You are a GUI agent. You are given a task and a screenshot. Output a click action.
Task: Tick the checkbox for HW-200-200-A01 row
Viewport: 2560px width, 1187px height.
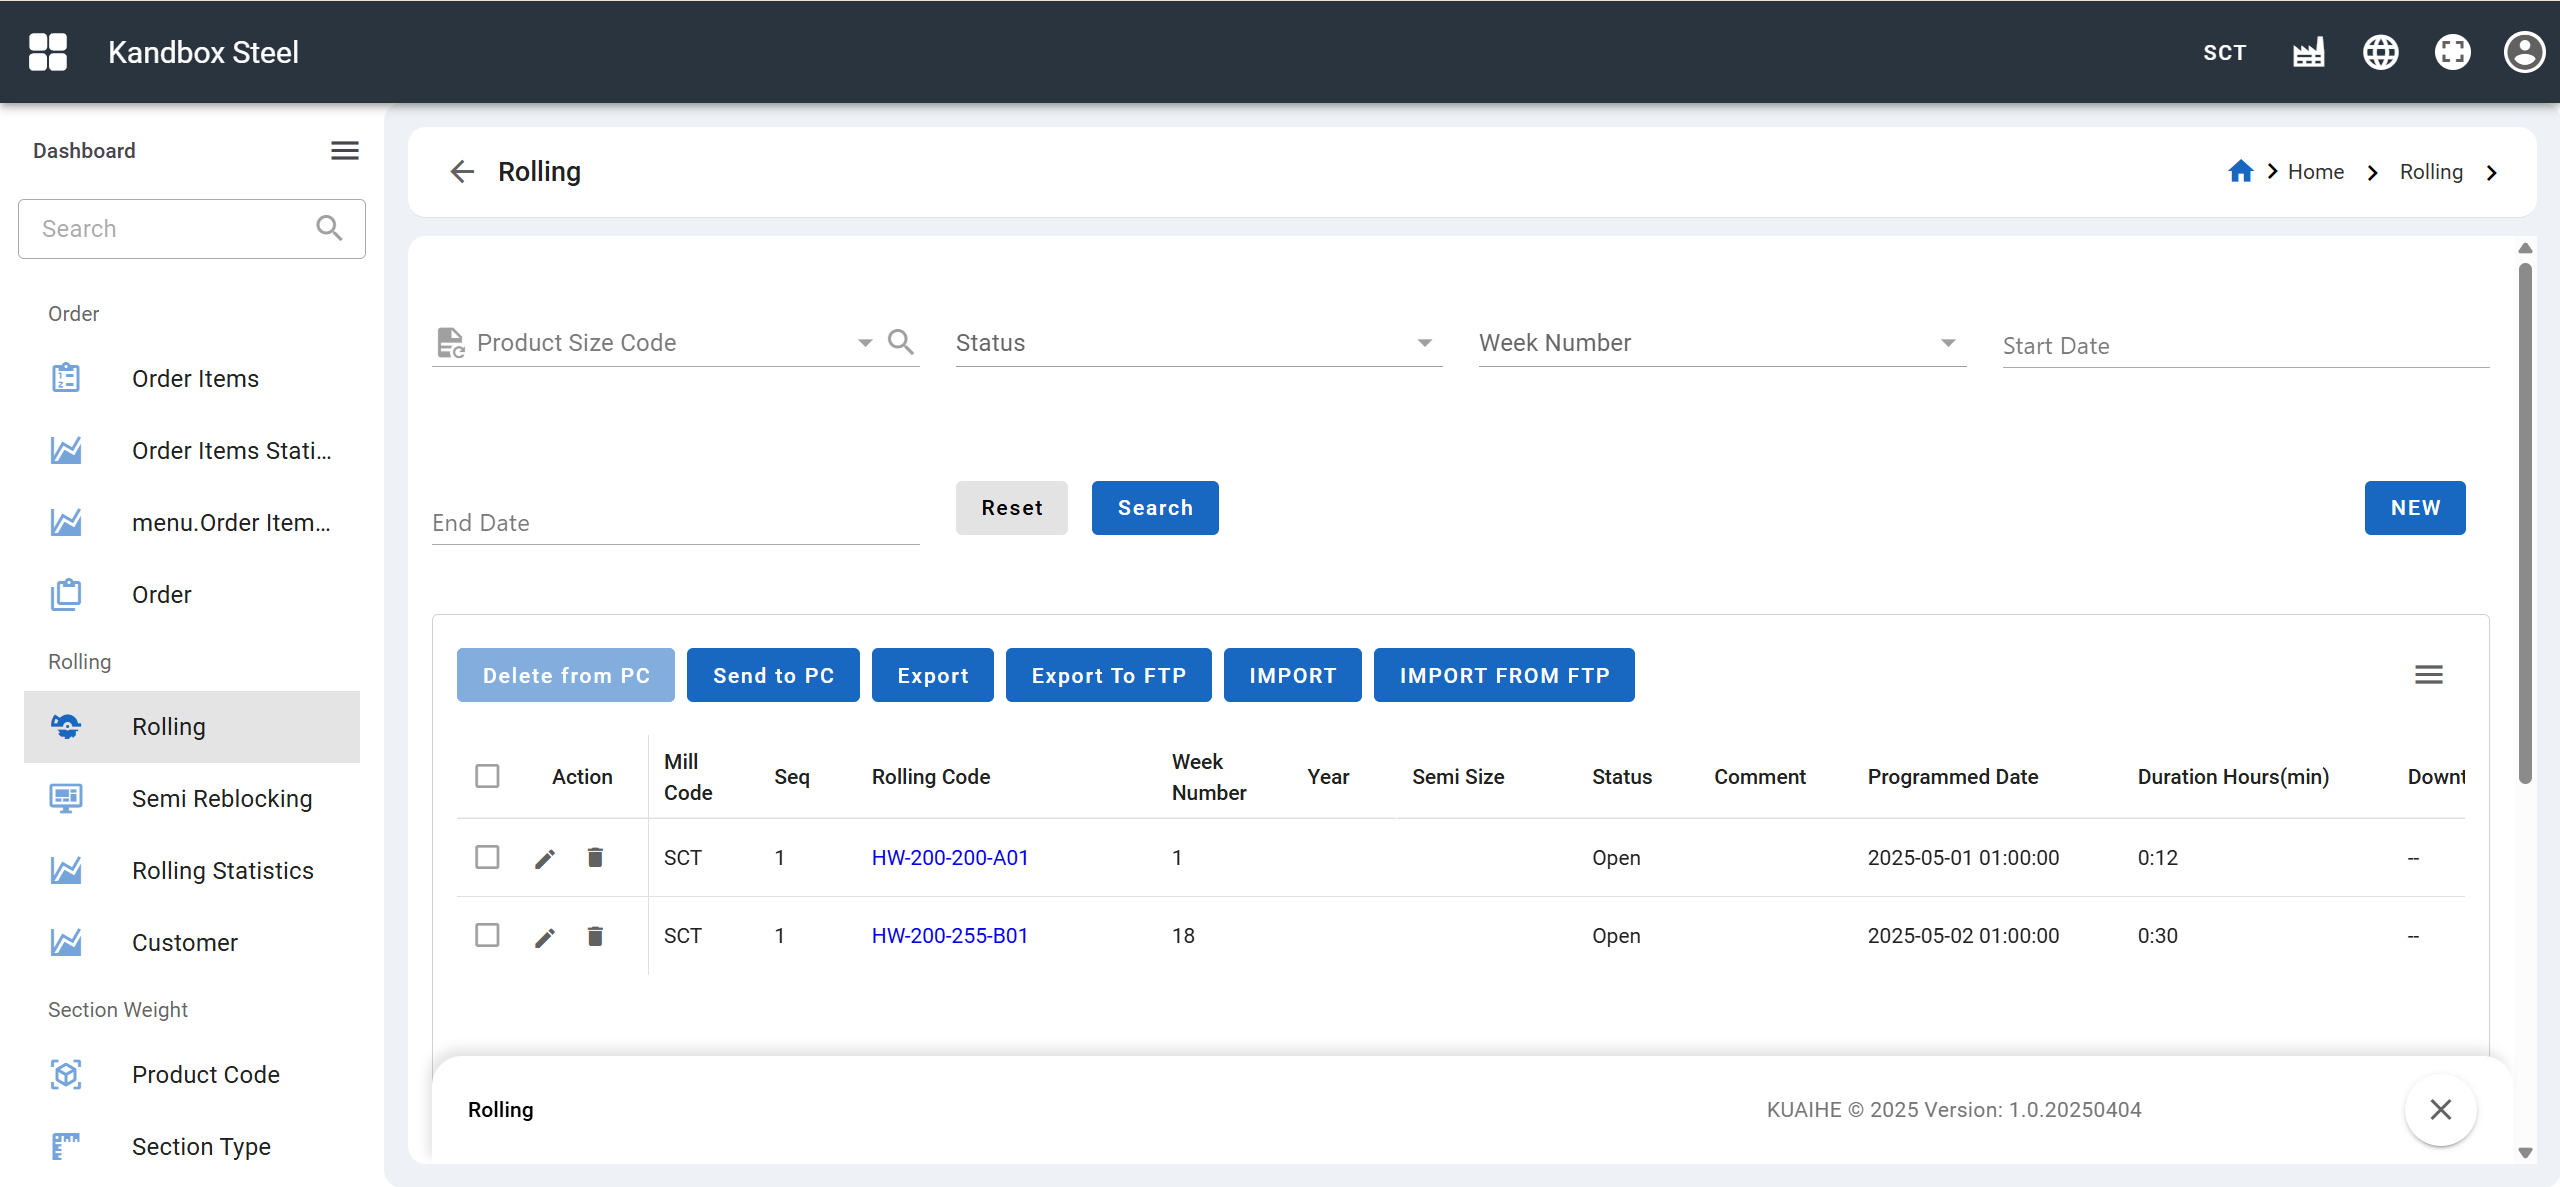487,857
